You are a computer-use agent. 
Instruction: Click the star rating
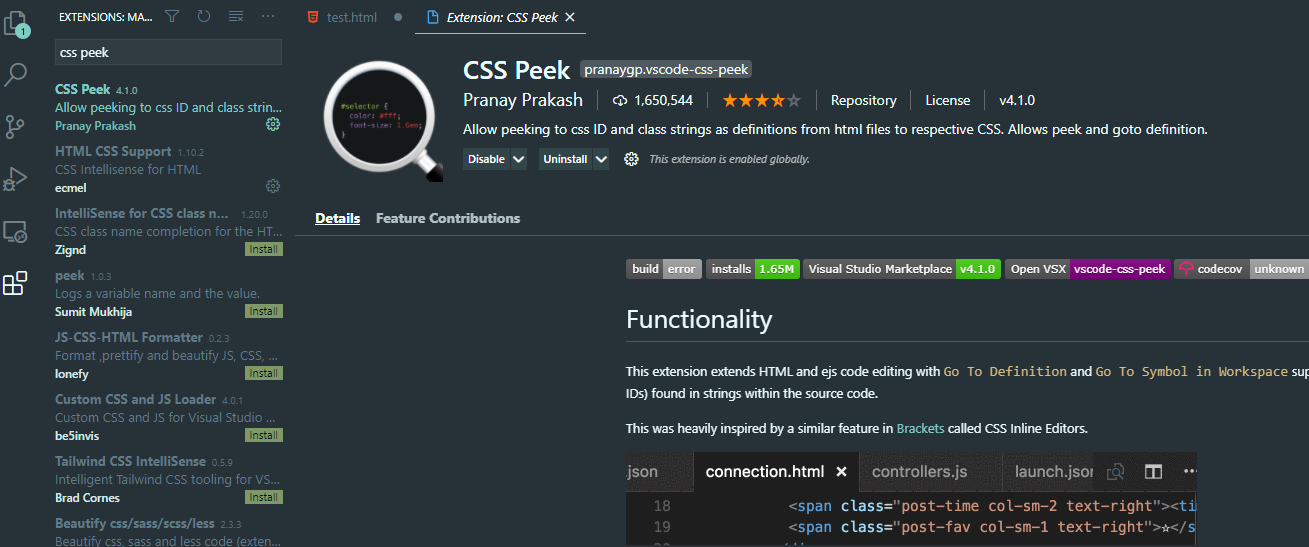(761, 100)
